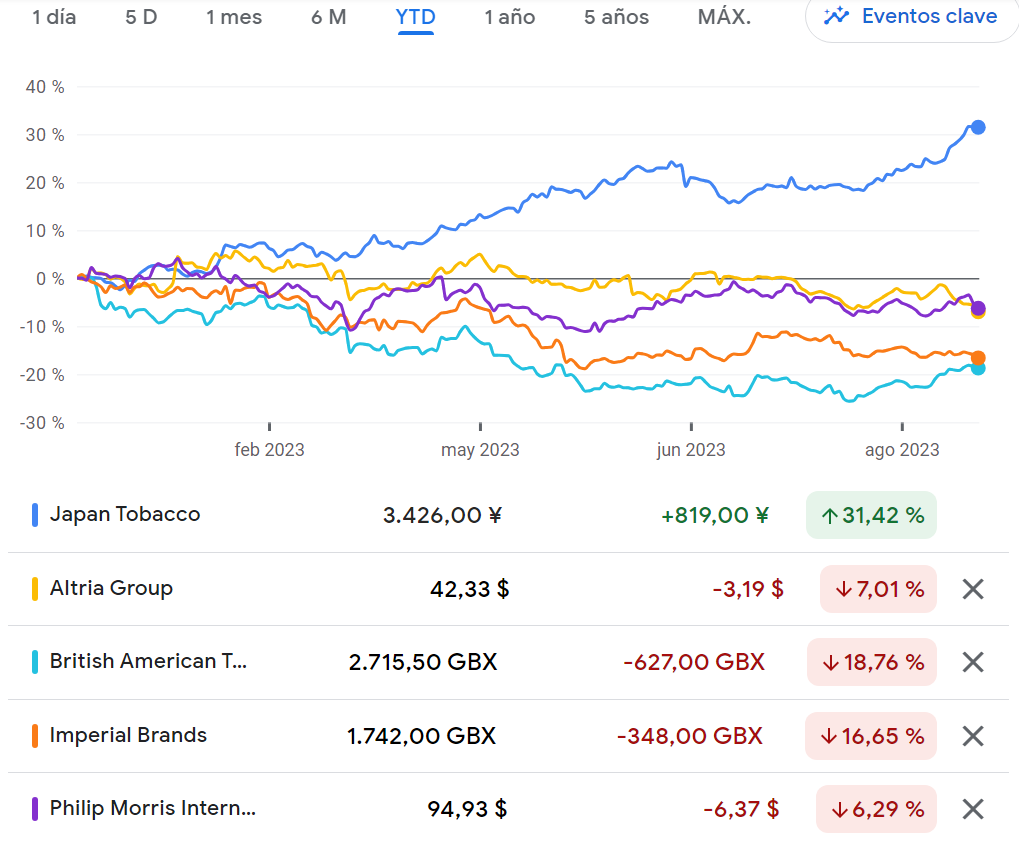Click the orange Imperial Brands color marker

pyautogui.click(x=35, y=736)
